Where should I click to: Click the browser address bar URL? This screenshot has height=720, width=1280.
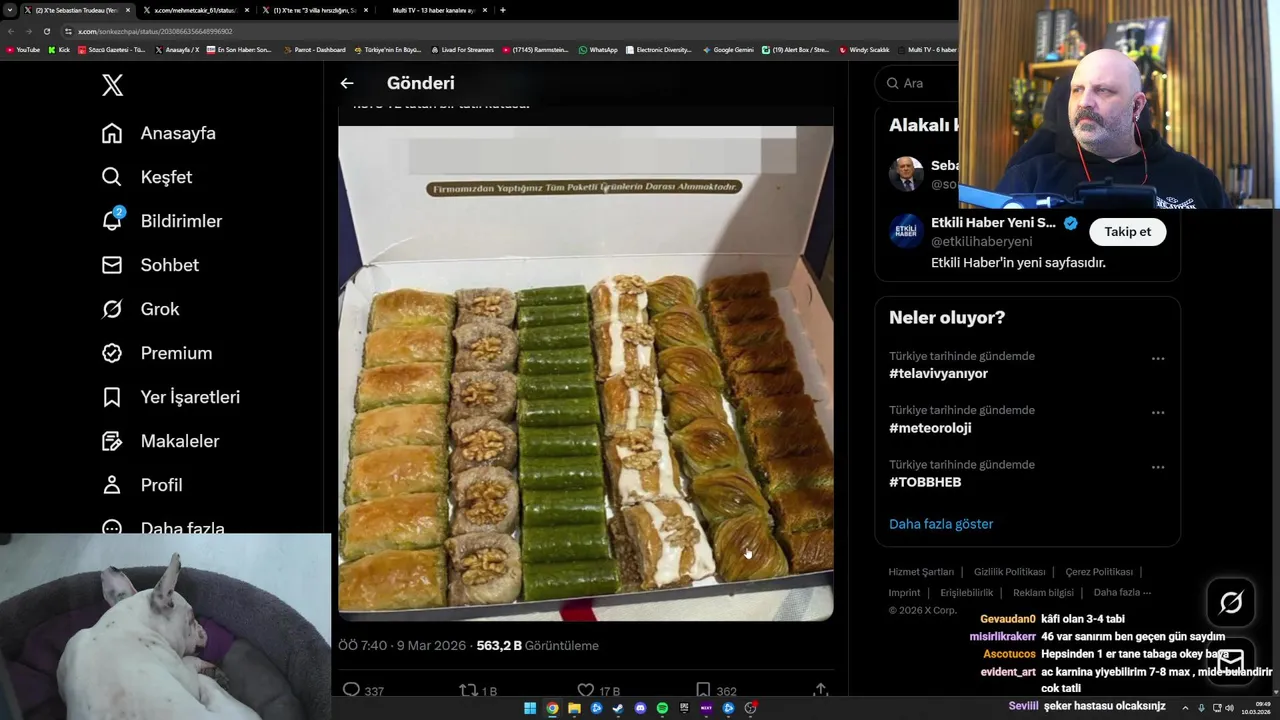pyautogui.click(x=155, y=31)
